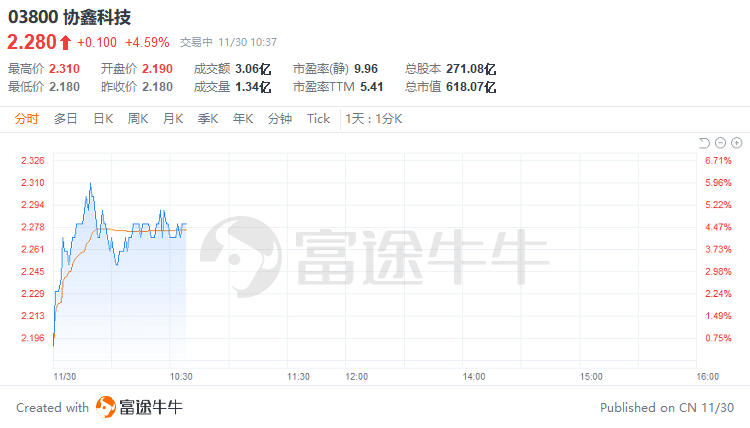Click the 12:00 time axis label

pos(357,377)
